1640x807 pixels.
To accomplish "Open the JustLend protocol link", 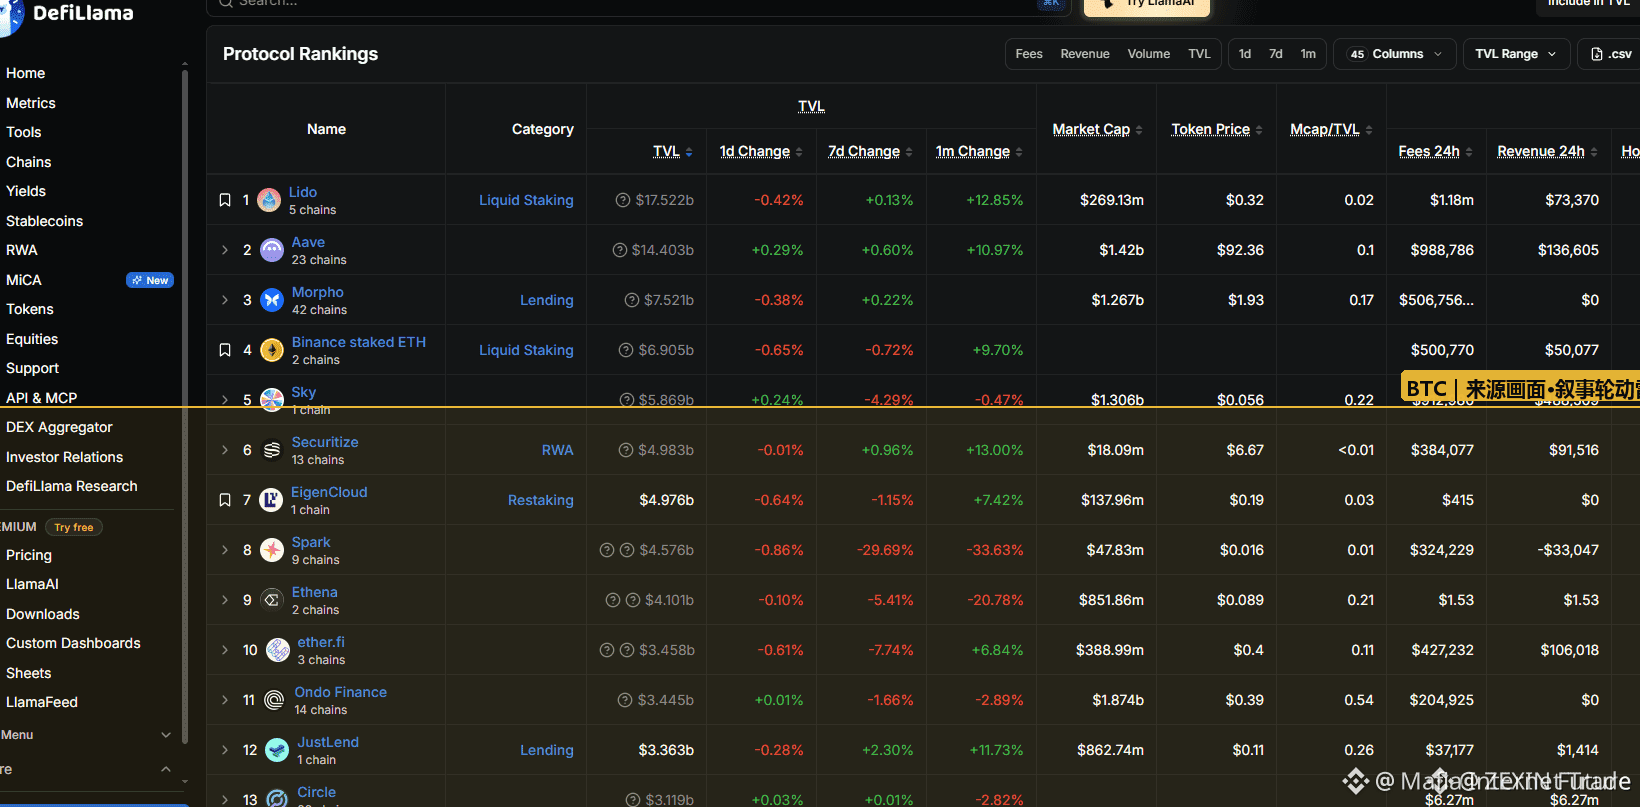I will tap(328, 742).
